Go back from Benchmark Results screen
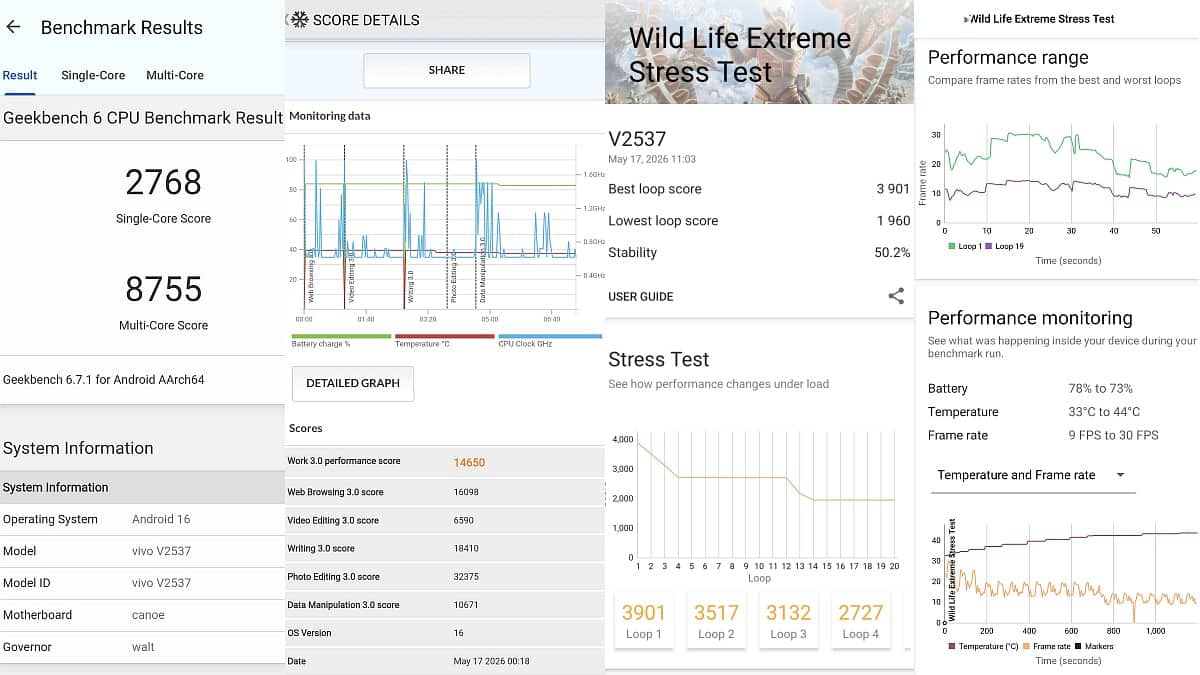1200x675 pixels. pos(13,27)
